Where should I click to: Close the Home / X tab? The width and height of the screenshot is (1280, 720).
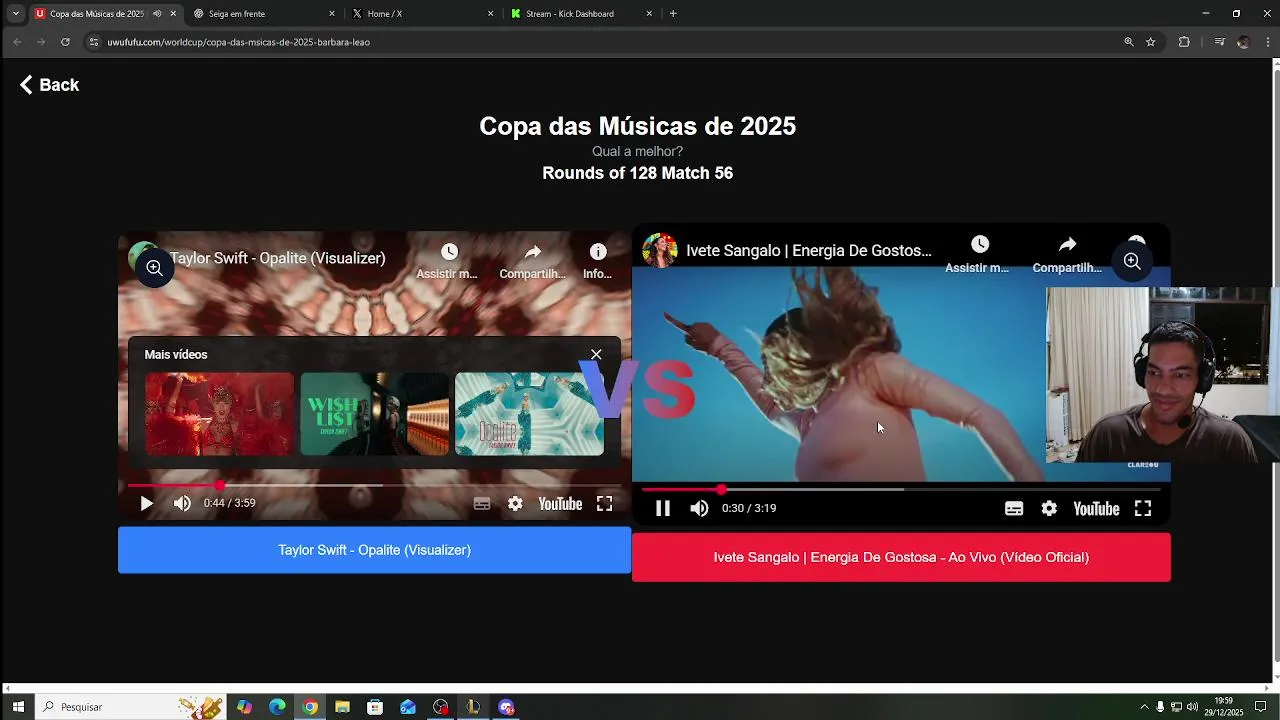pos(490,14)
